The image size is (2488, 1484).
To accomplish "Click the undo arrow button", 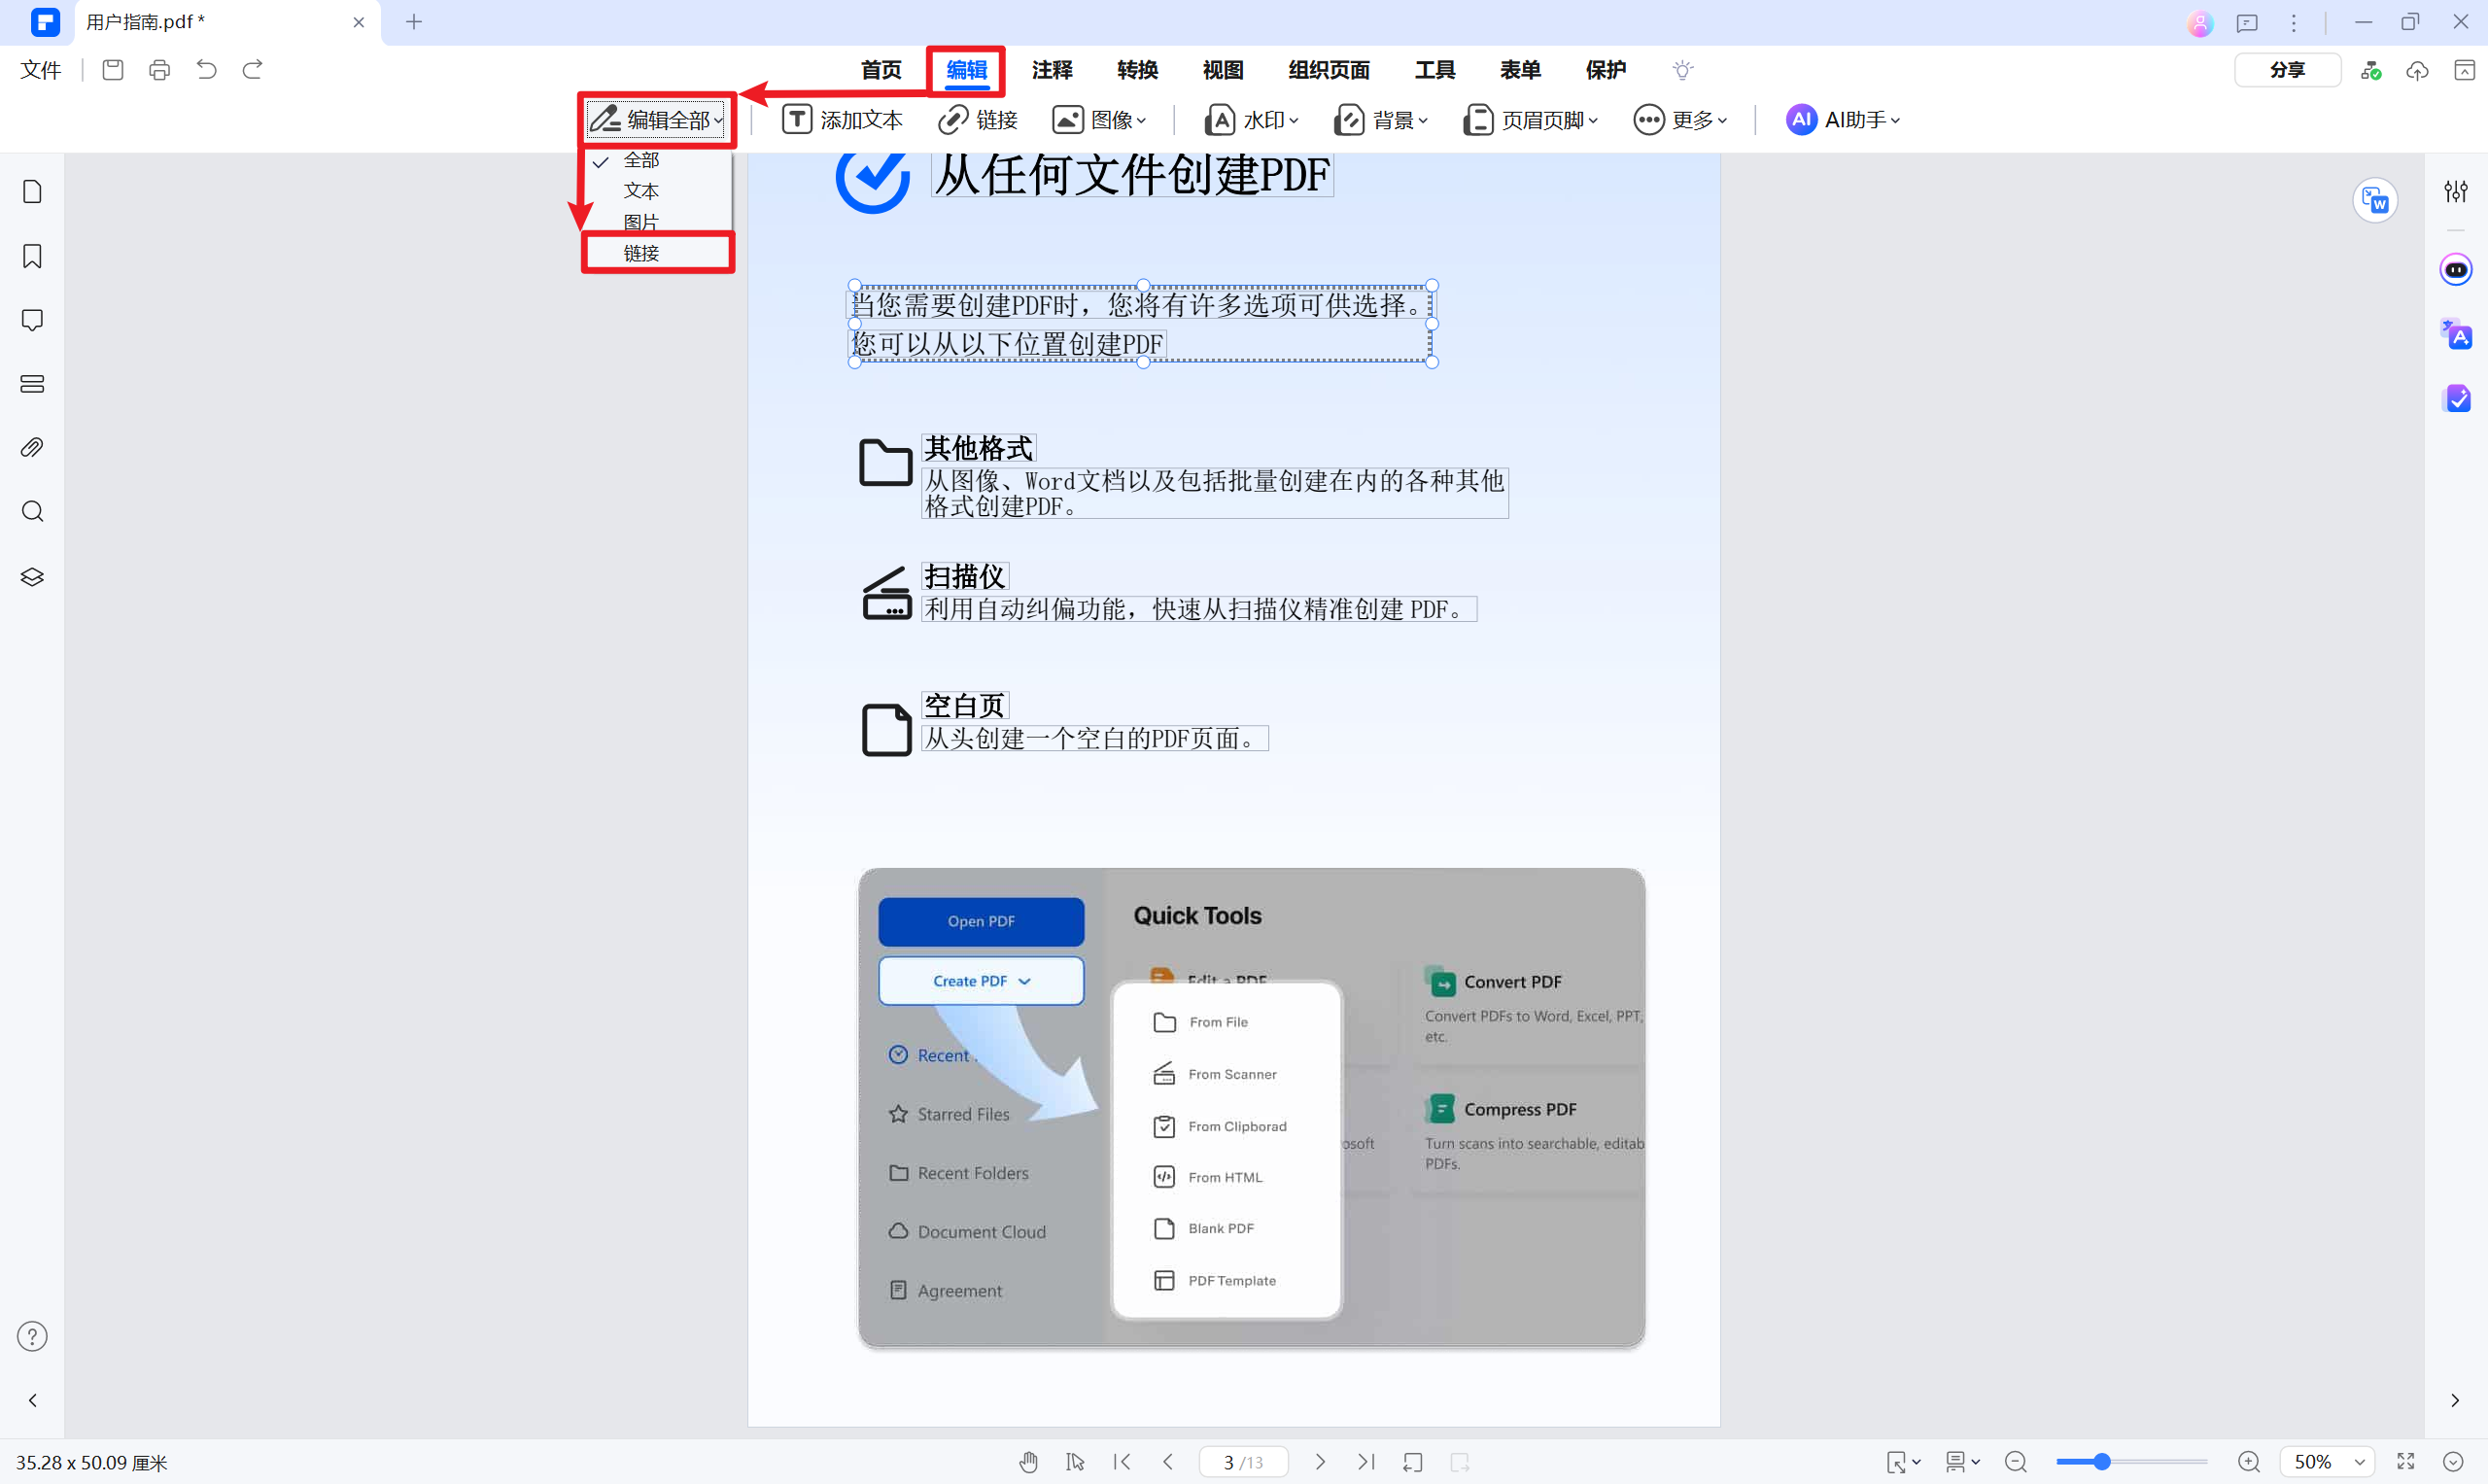I will [206, 69].
